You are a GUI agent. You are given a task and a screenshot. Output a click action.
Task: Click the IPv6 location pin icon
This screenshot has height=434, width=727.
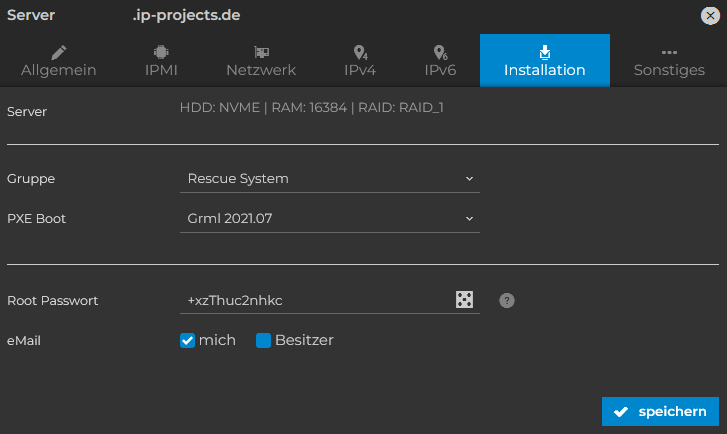pos(440,52)
